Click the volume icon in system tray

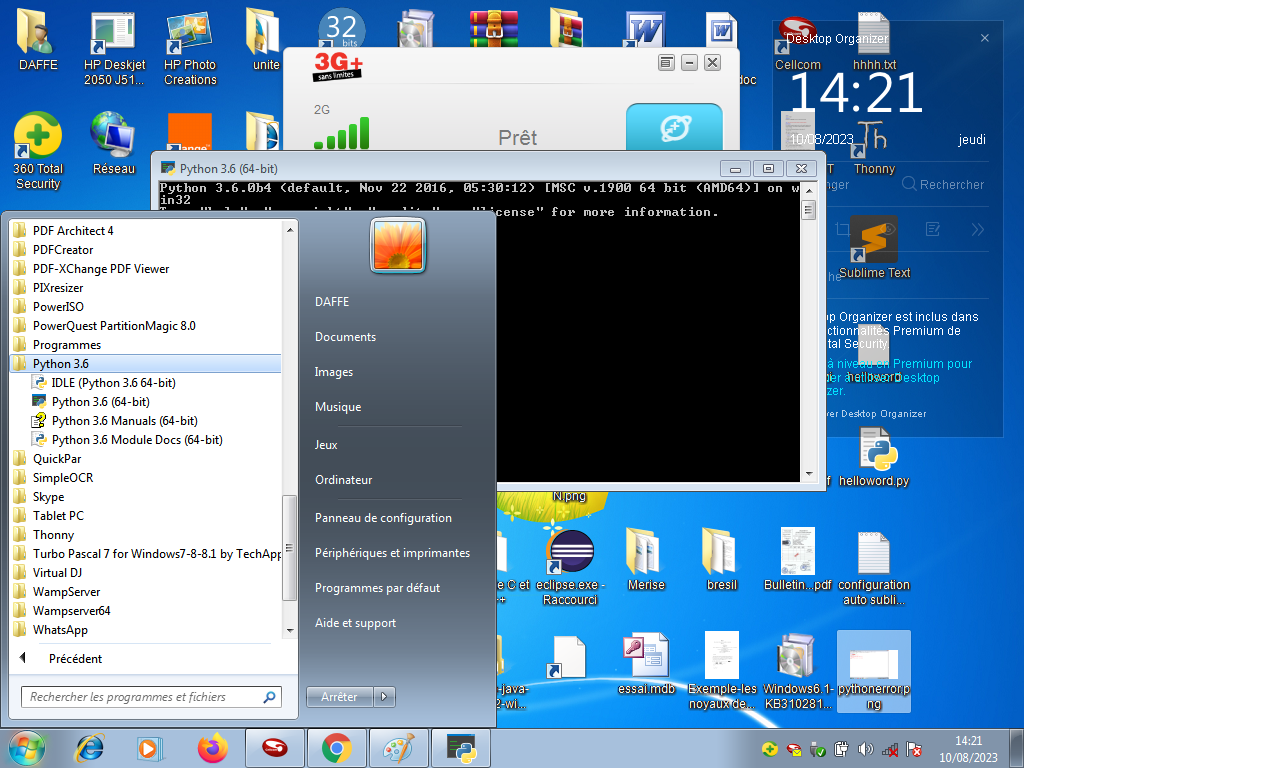pos(865,749)
